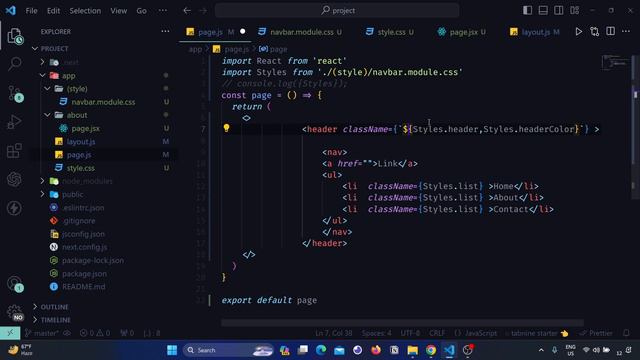
Task: Customize Layout icon in title bar
Action: [575, 10]
